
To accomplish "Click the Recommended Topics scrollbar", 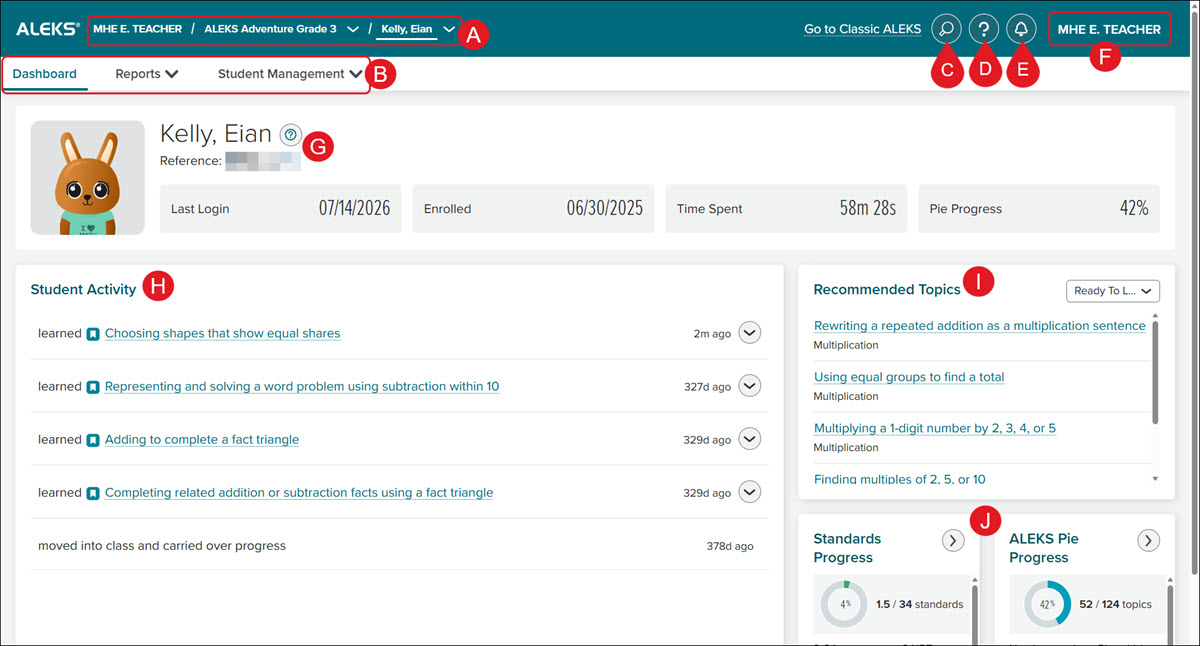I will pyautogui.click(x=1156, y=373).
